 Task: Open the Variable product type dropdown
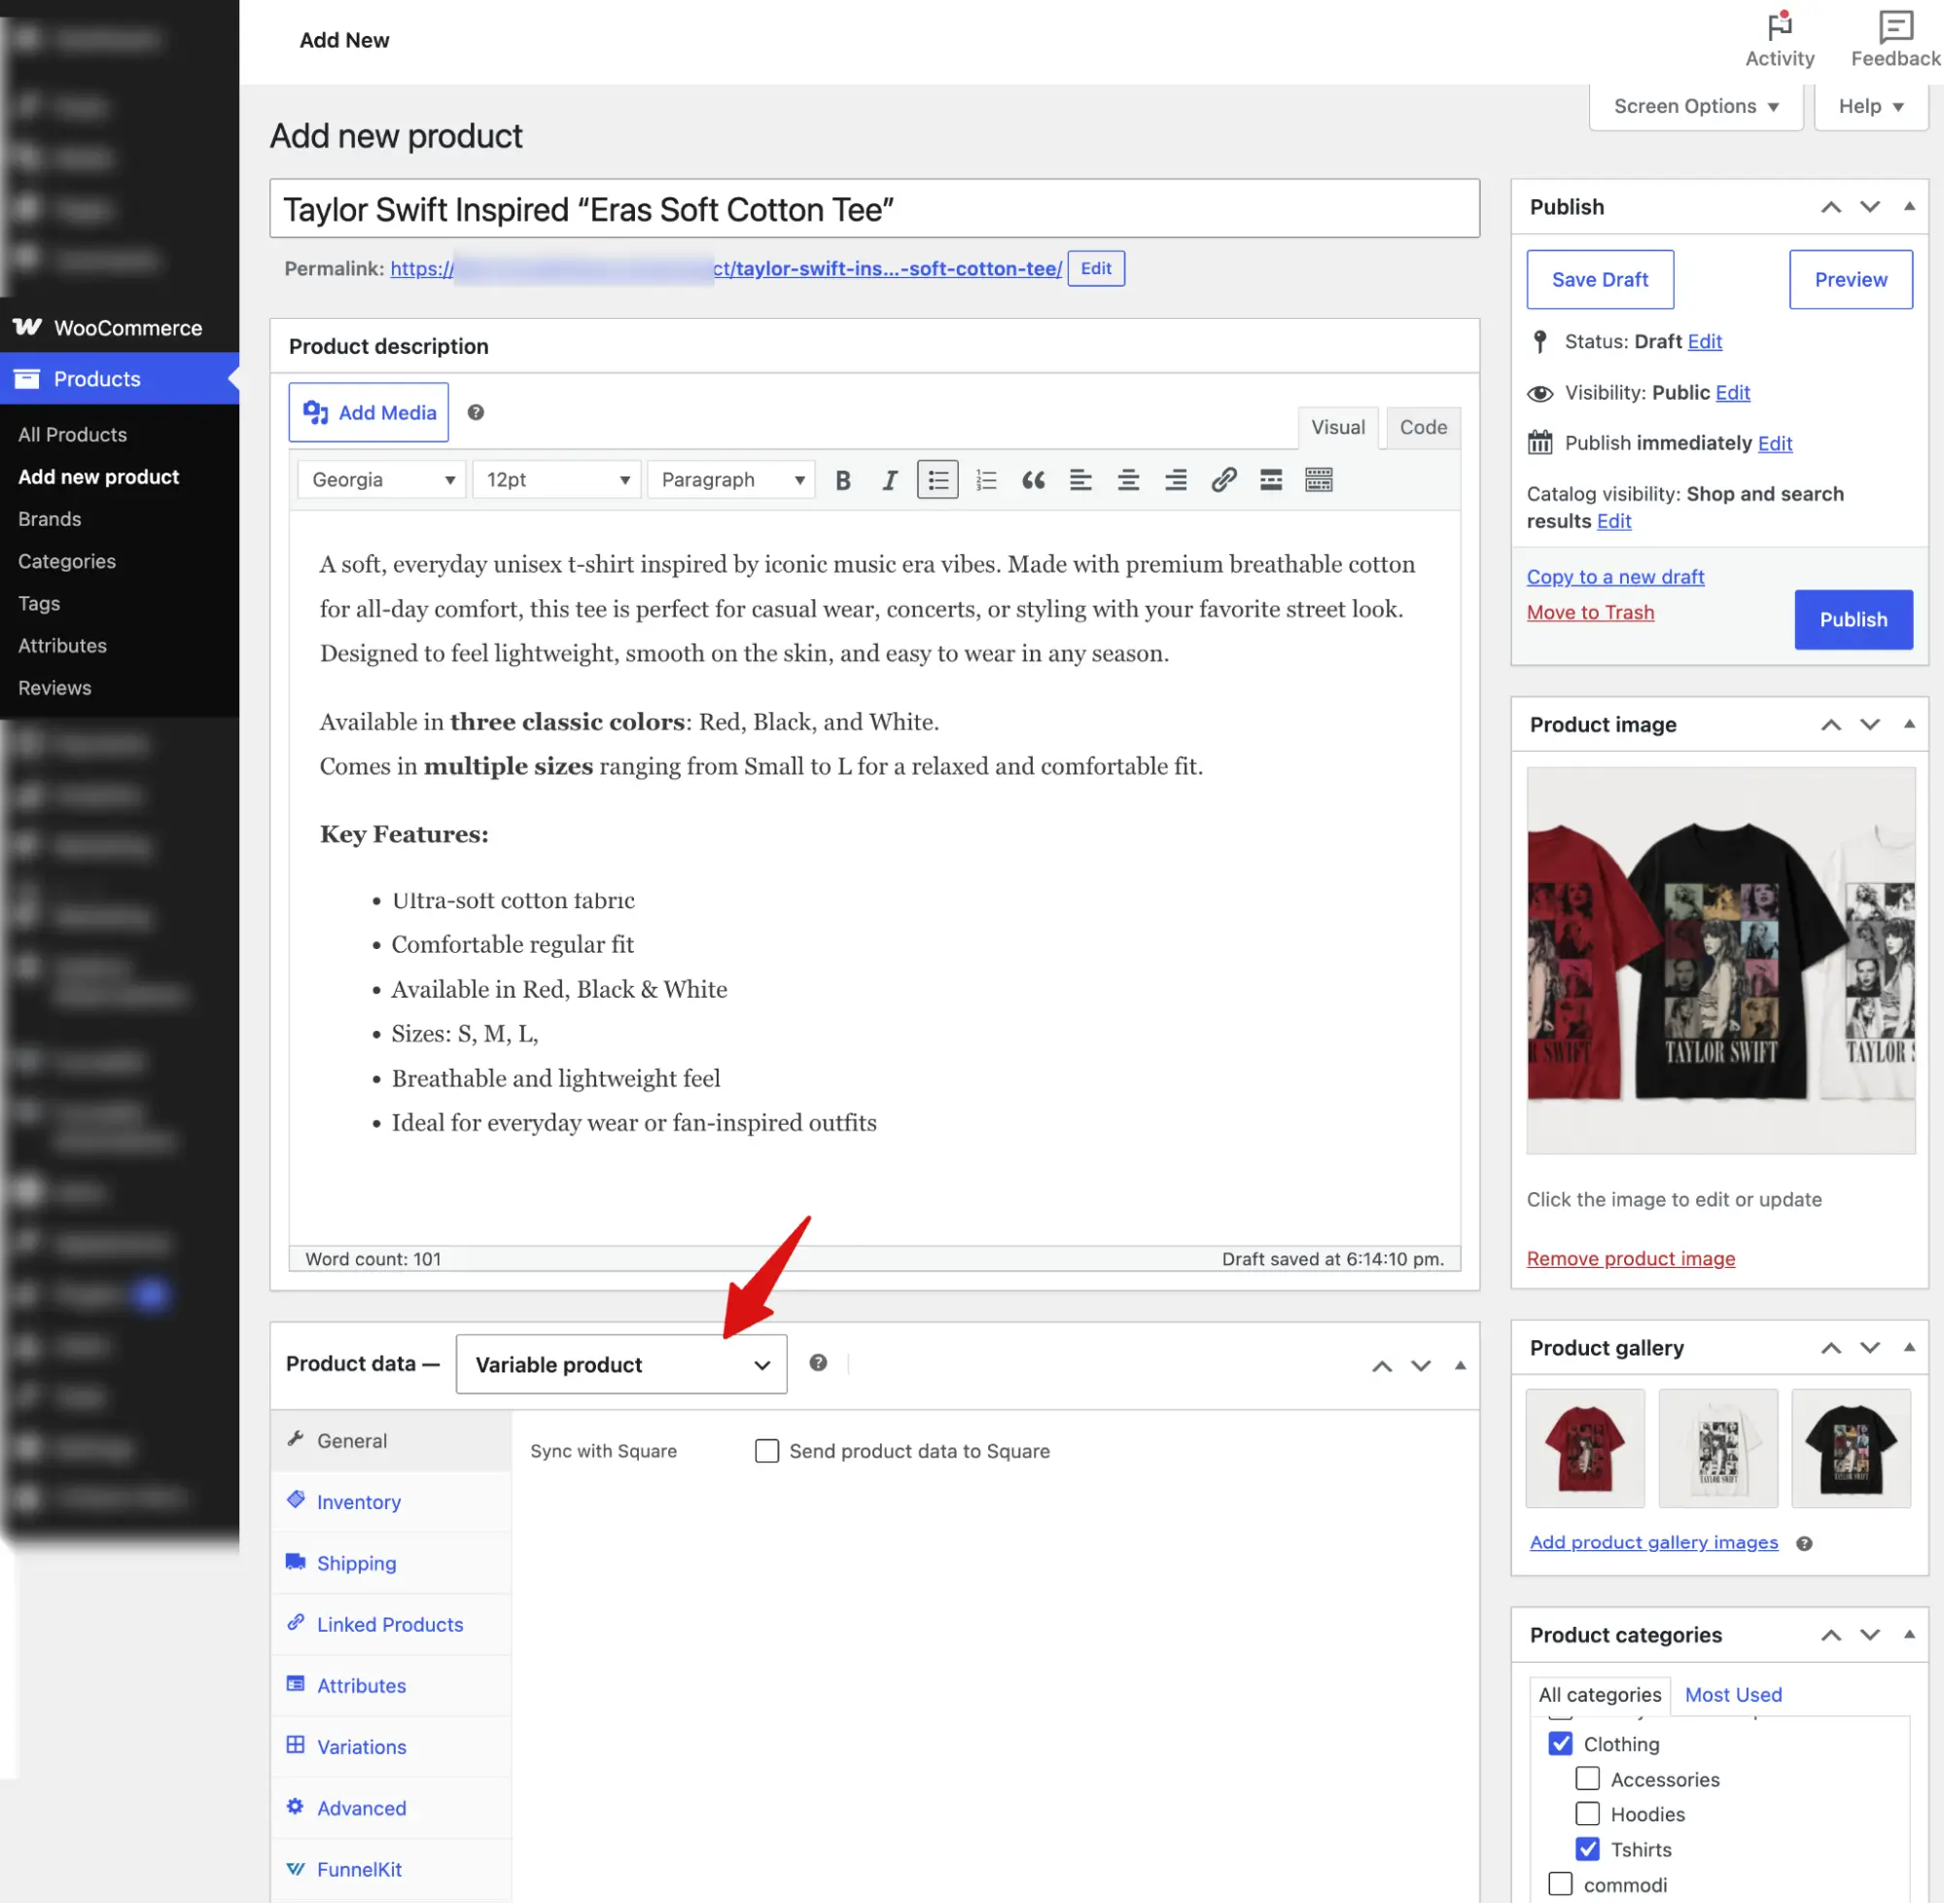tap(621, 1364)
